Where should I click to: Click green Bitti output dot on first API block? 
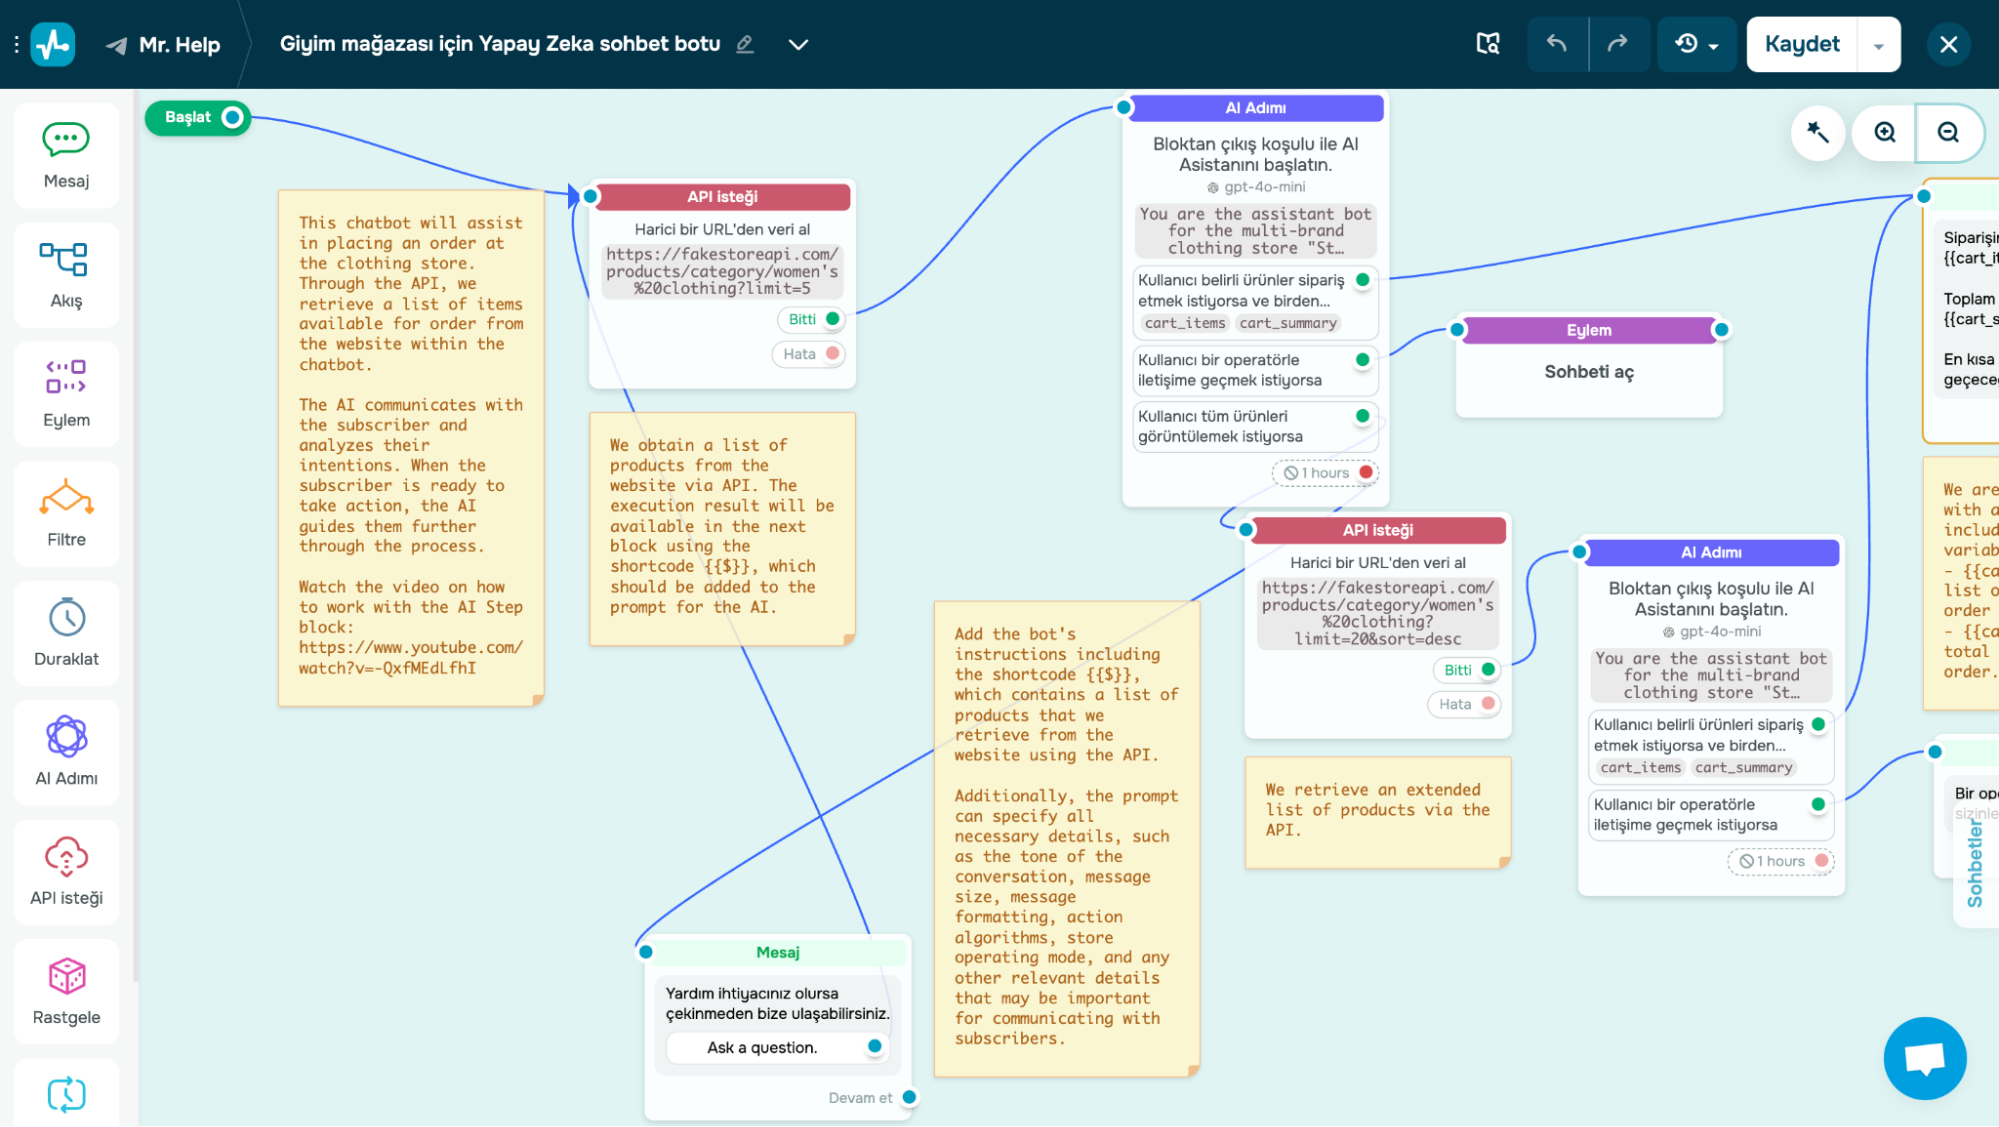point(832,319)
